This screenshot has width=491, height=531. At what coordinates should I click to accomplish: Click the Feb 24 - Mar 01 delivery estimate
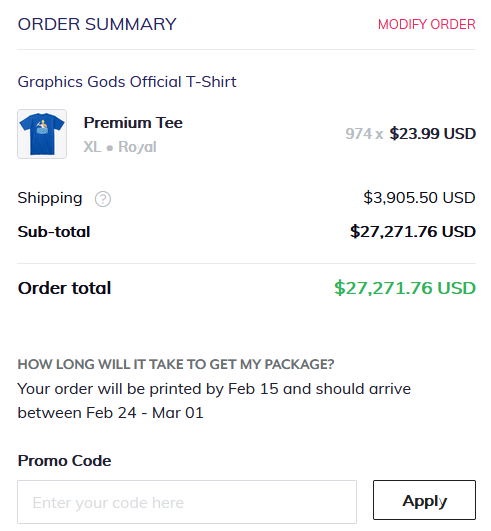pyautogui.click(x=145, y=413)
